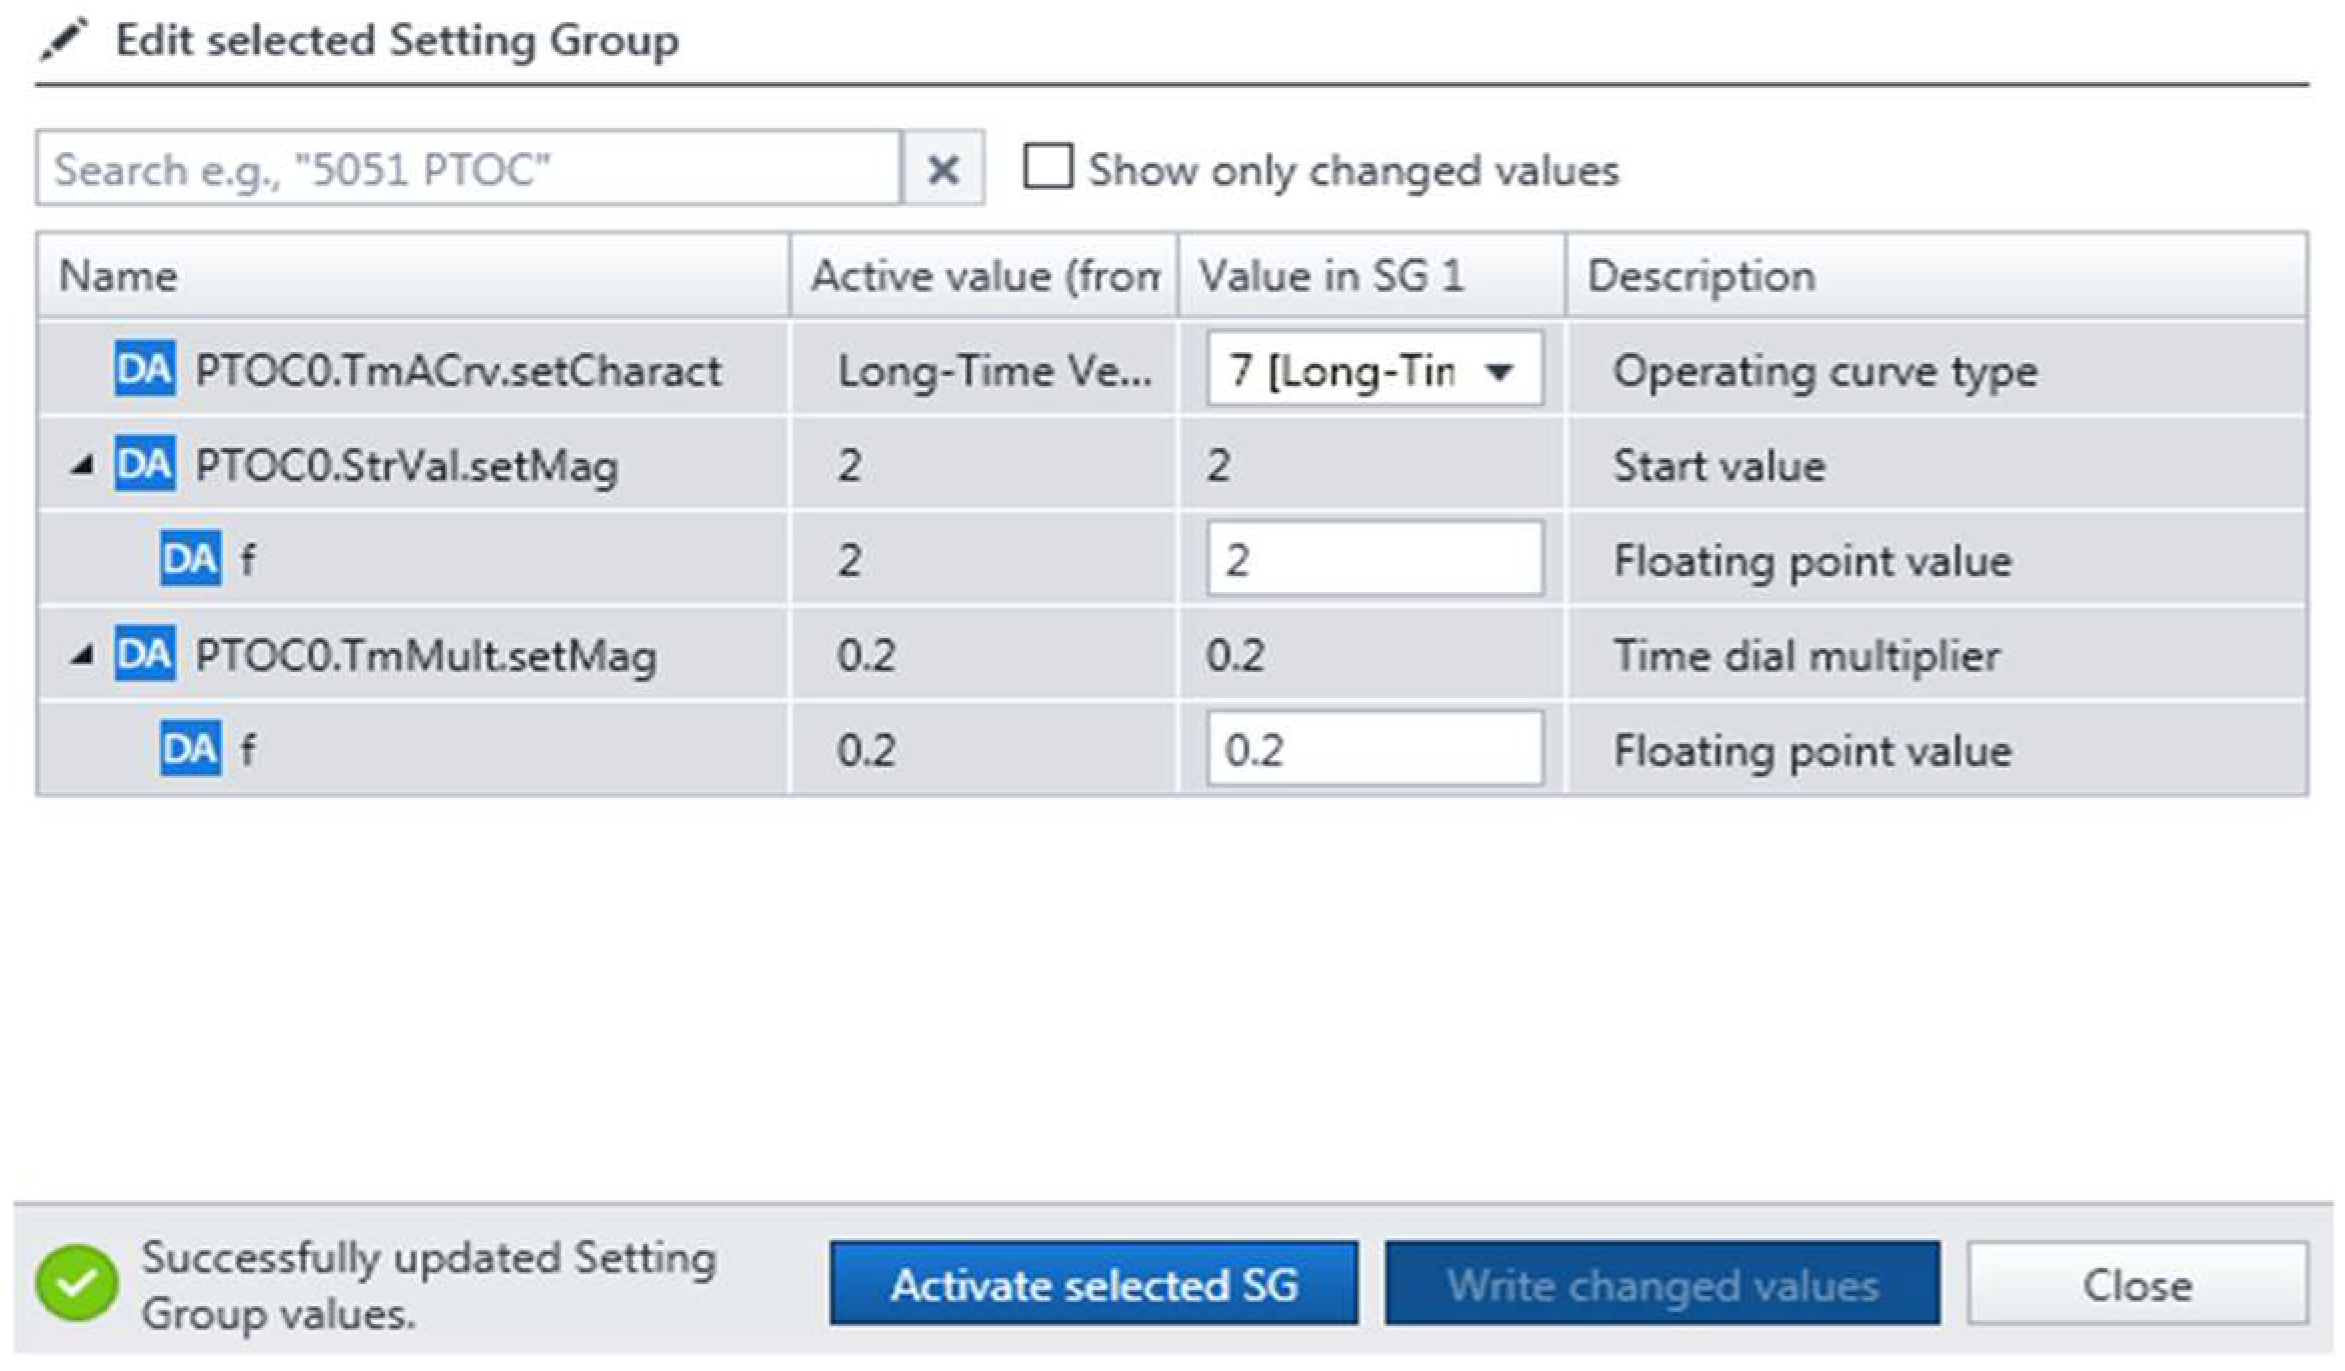
Task: Clear search with the X button
Action: click(942, 170)
